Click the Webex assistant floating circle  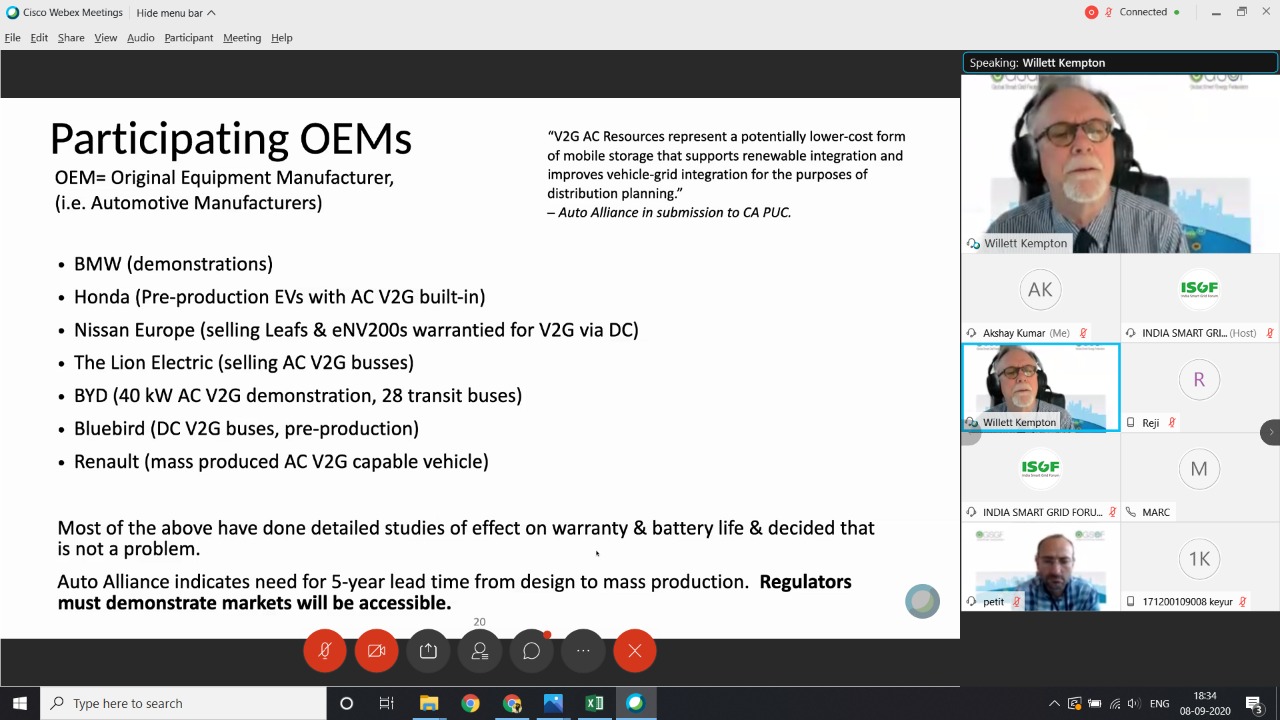[x=922, y=601]
